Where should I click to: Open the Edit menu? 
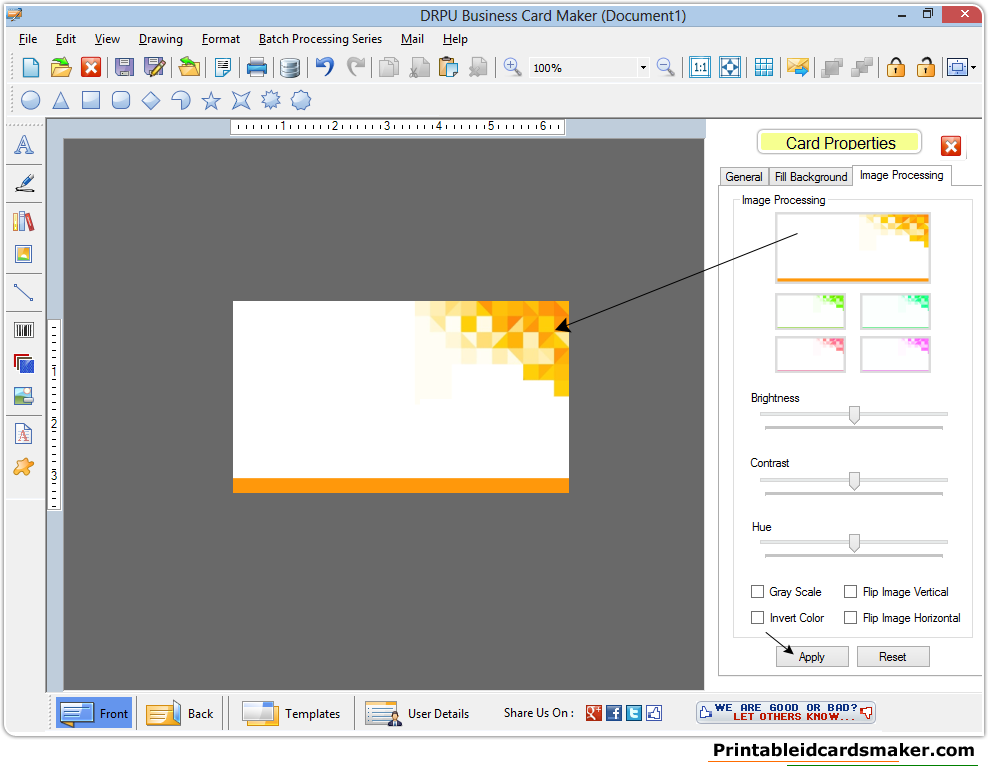point(66,39)
